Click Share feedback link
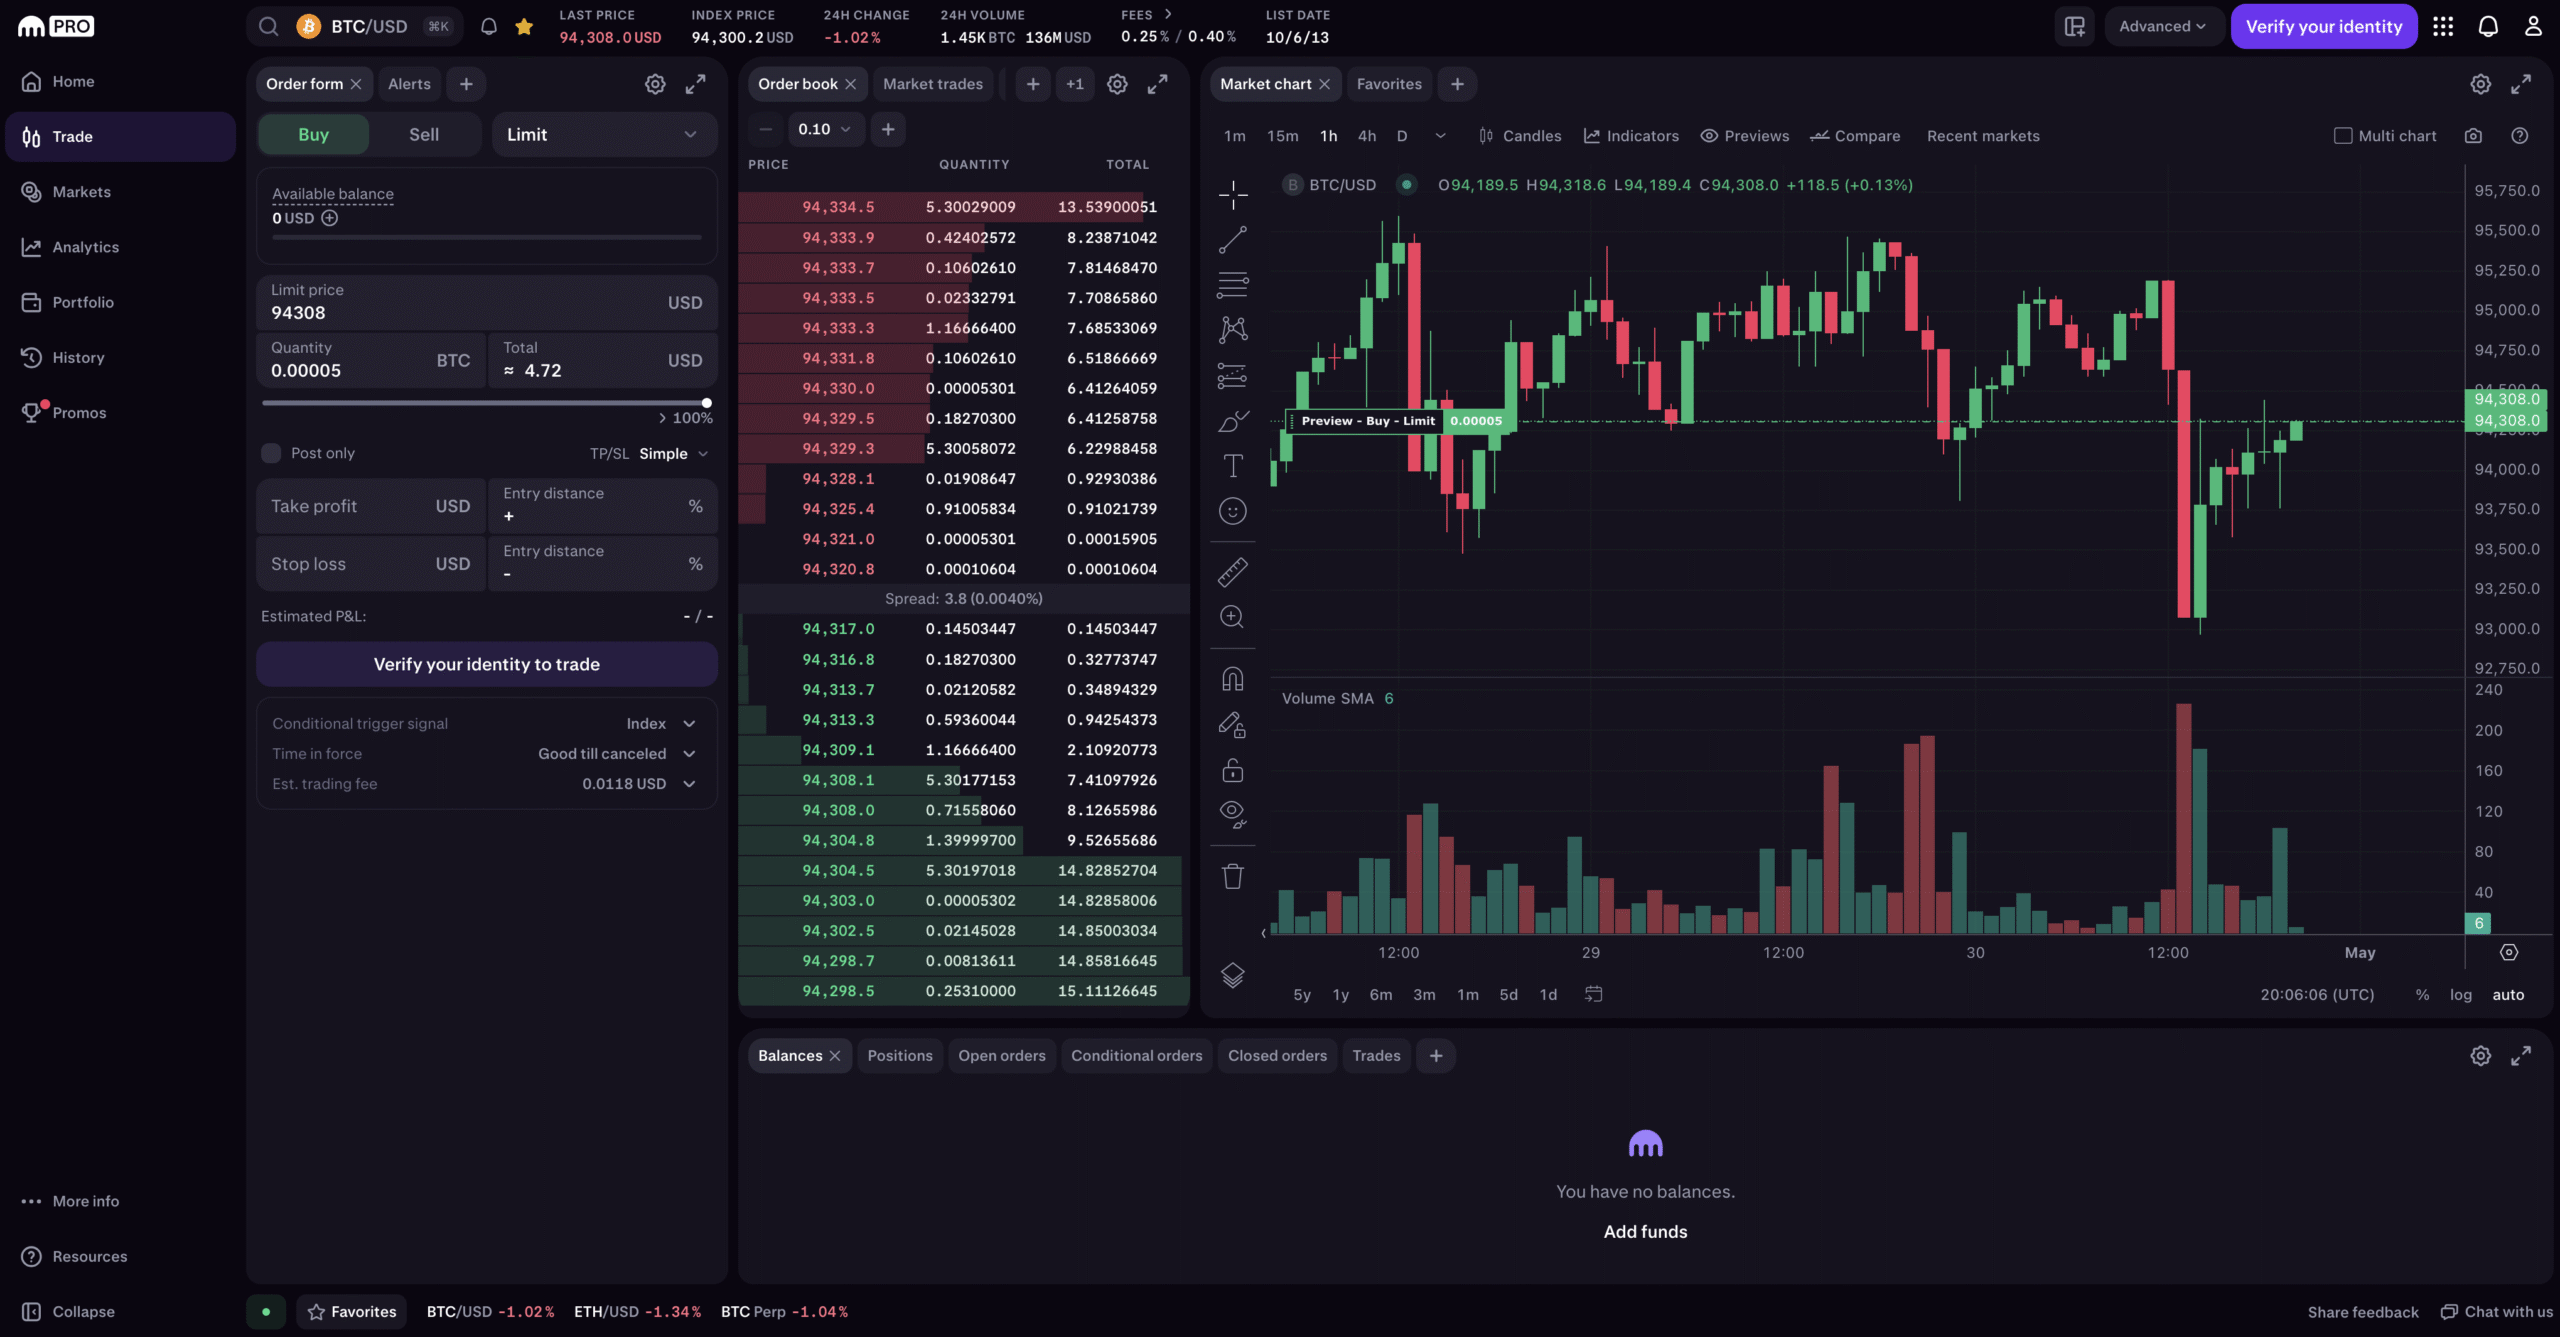 [2363, 1312]
